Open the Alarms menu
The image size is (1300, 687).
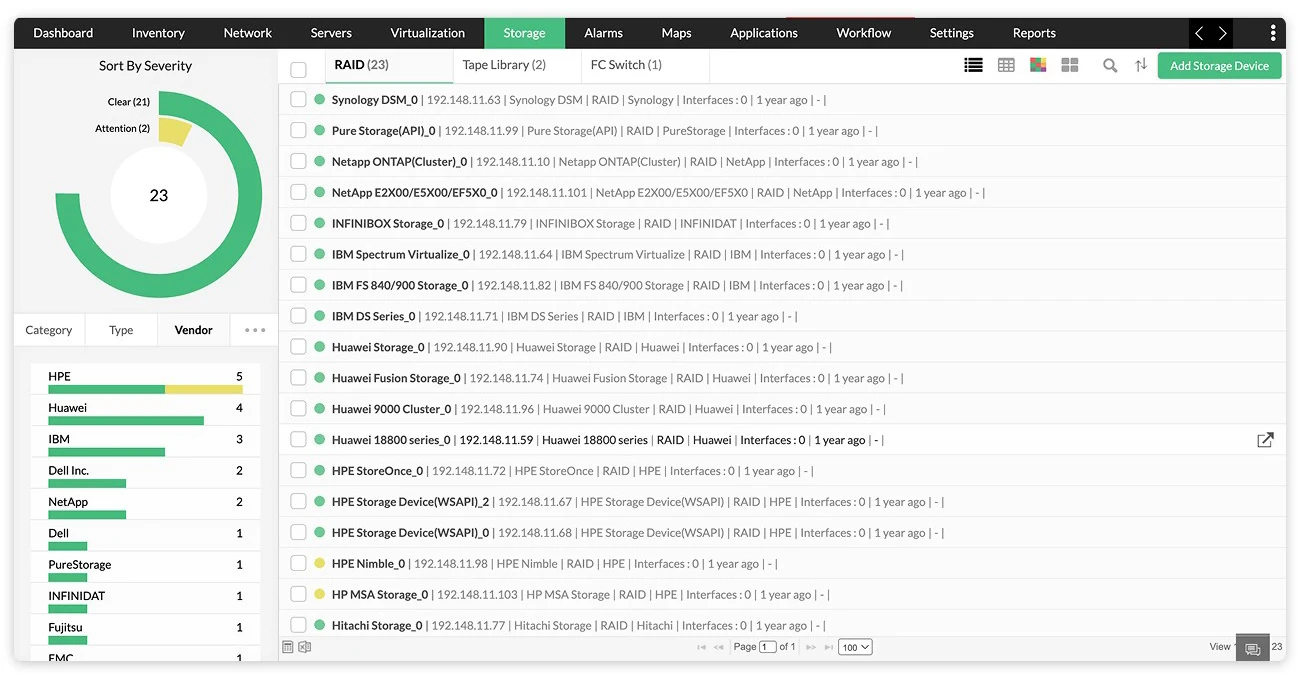point(604,33)
